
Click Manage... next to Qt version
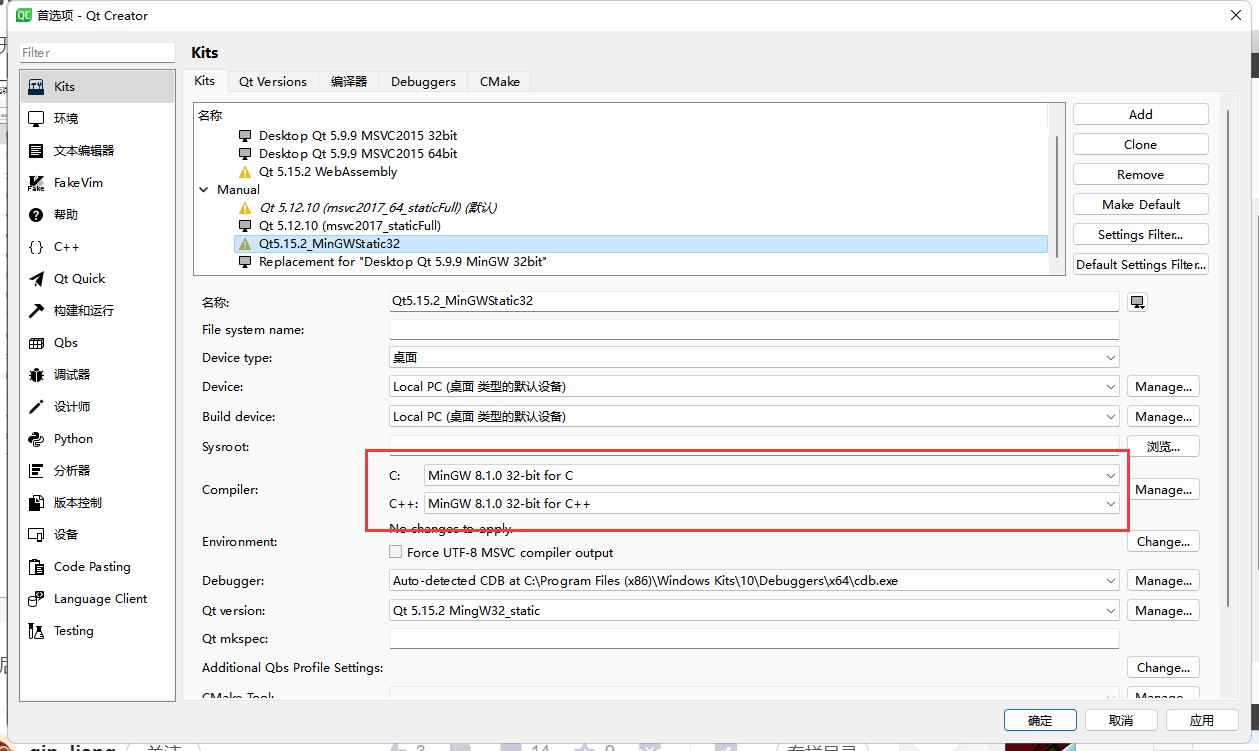click(x=1164, y=611)
